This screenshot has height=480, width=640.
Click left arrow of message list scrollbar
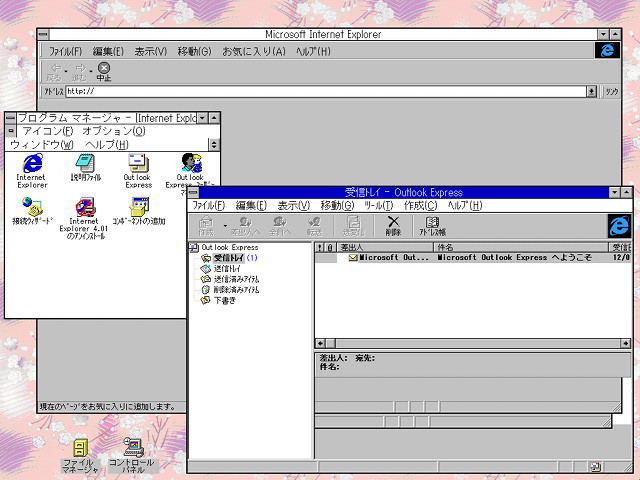320,343
